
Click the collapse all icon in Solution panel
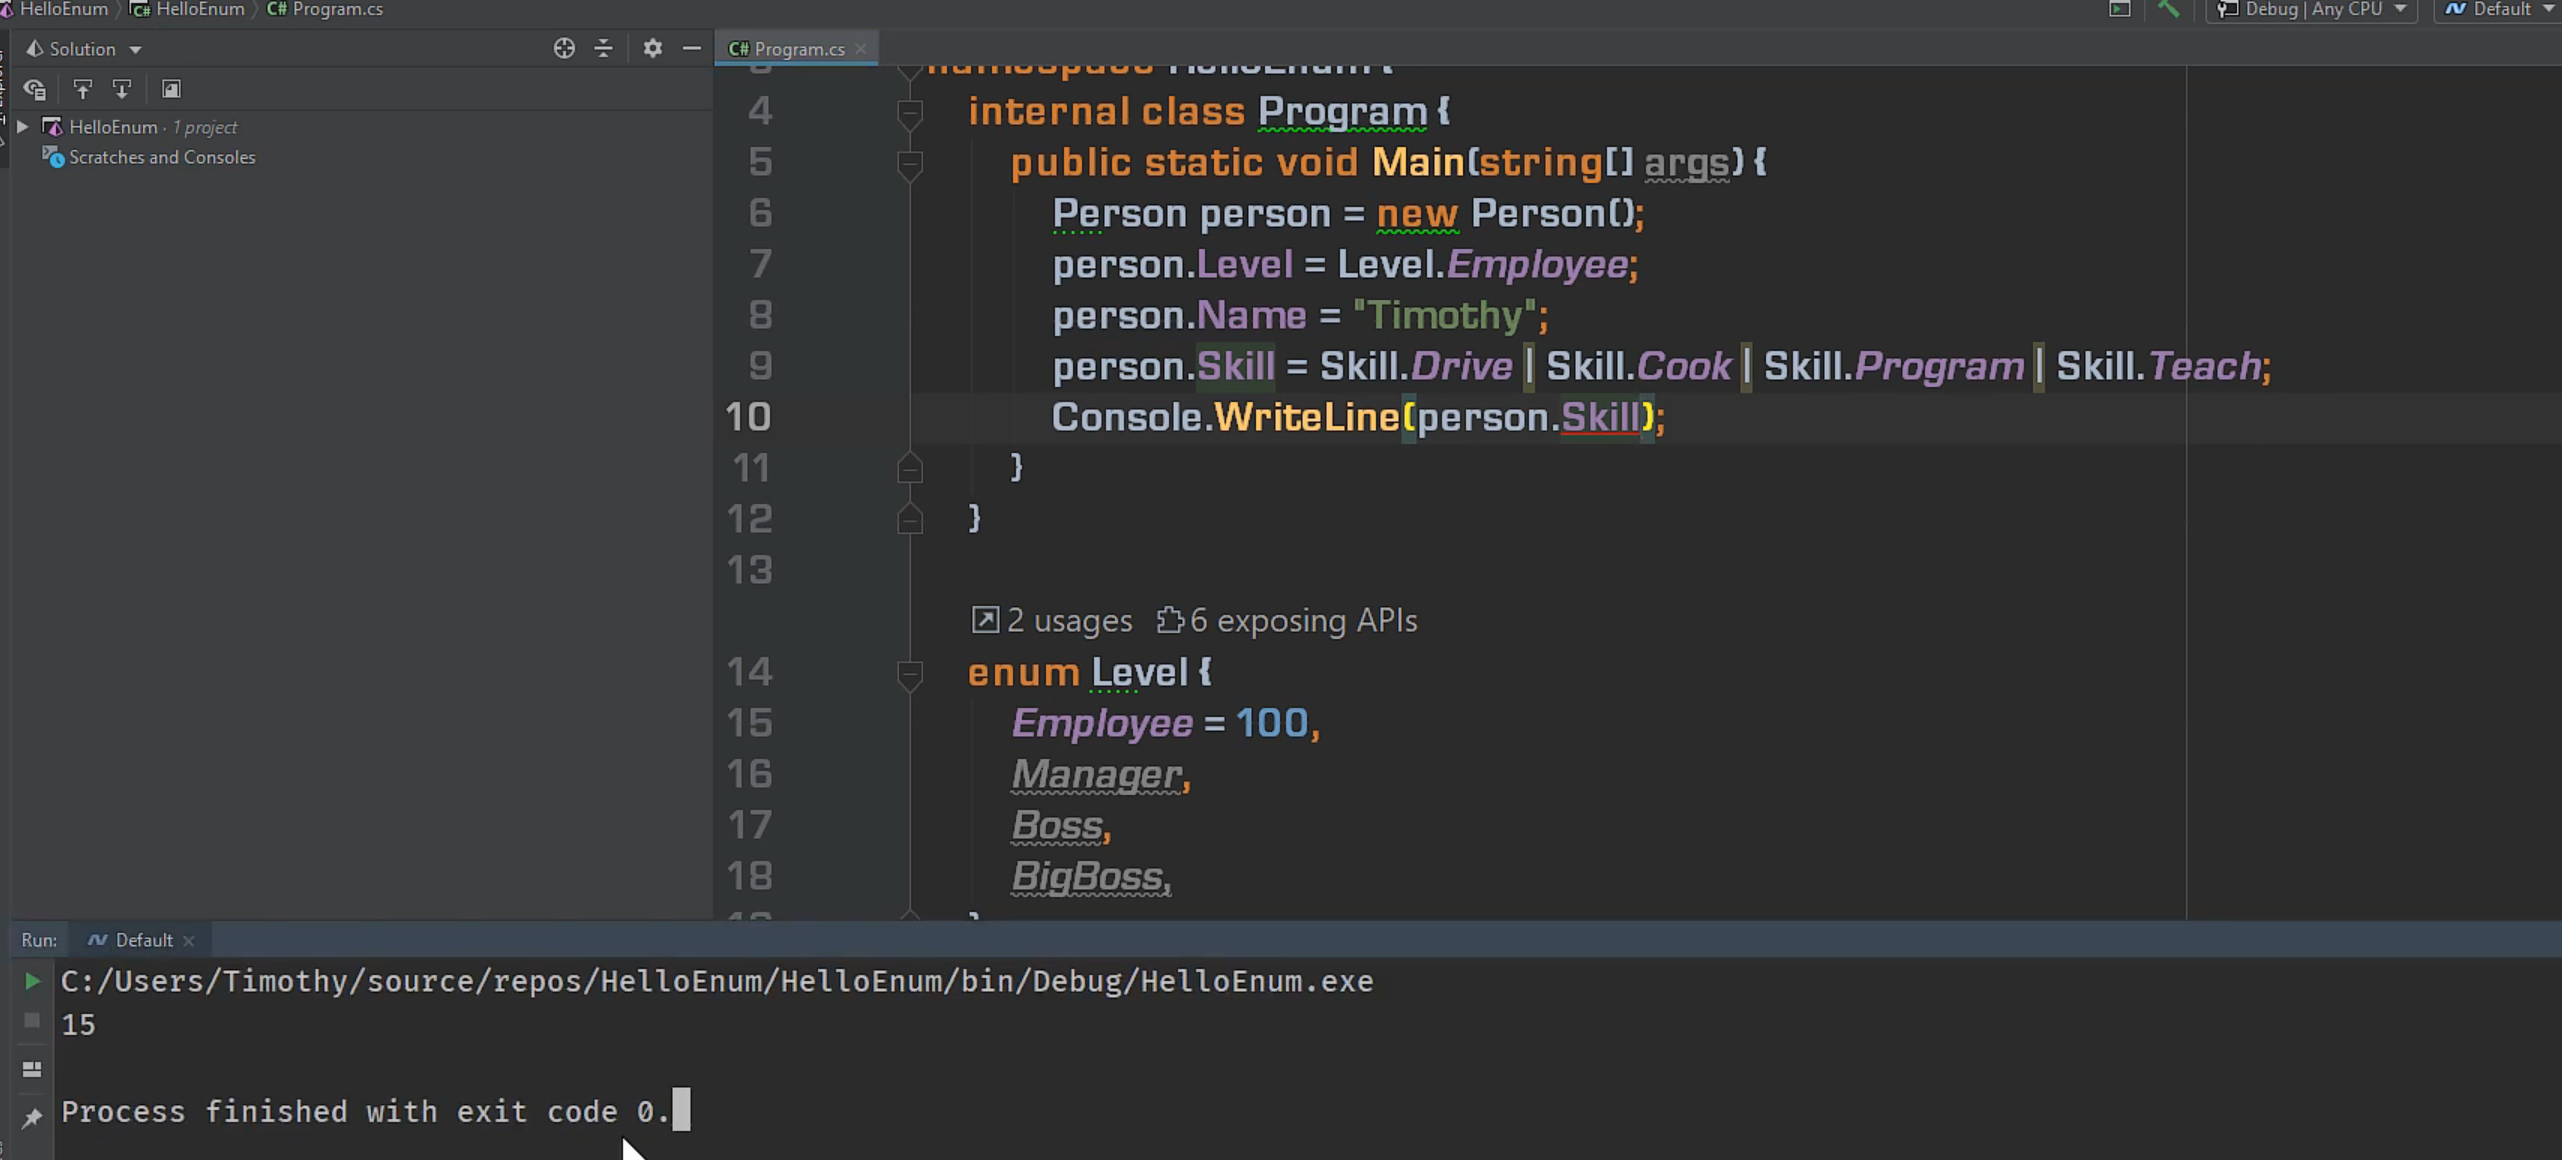(603, 48)
